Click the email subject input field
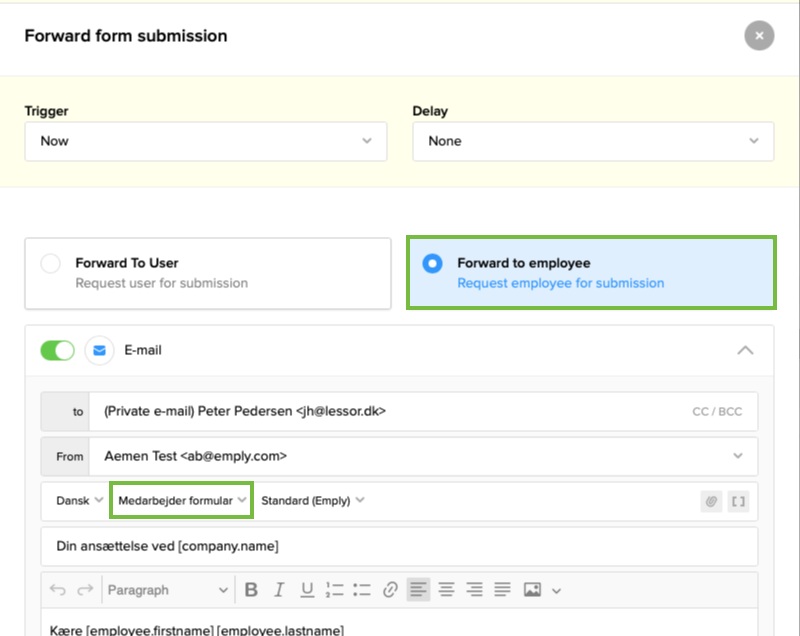The image size is (800, 636). [x=399, y=546]
